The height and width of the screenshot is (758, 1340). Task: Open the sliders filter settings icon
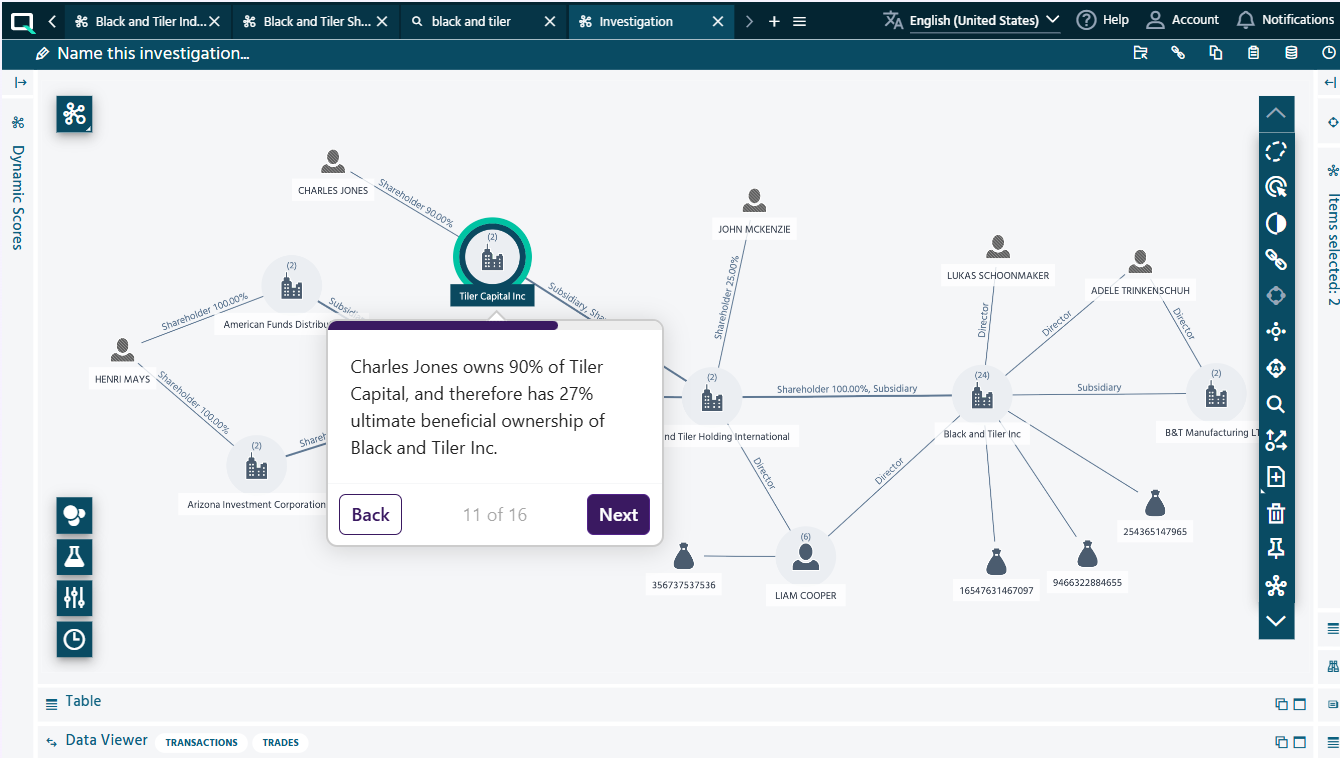pos(74,598)
